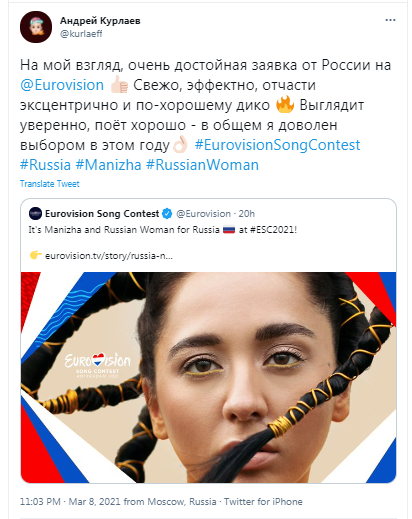Click Андрей Курлаев's profile avatar
412x519 pixels.
click(x=36, y=27)
